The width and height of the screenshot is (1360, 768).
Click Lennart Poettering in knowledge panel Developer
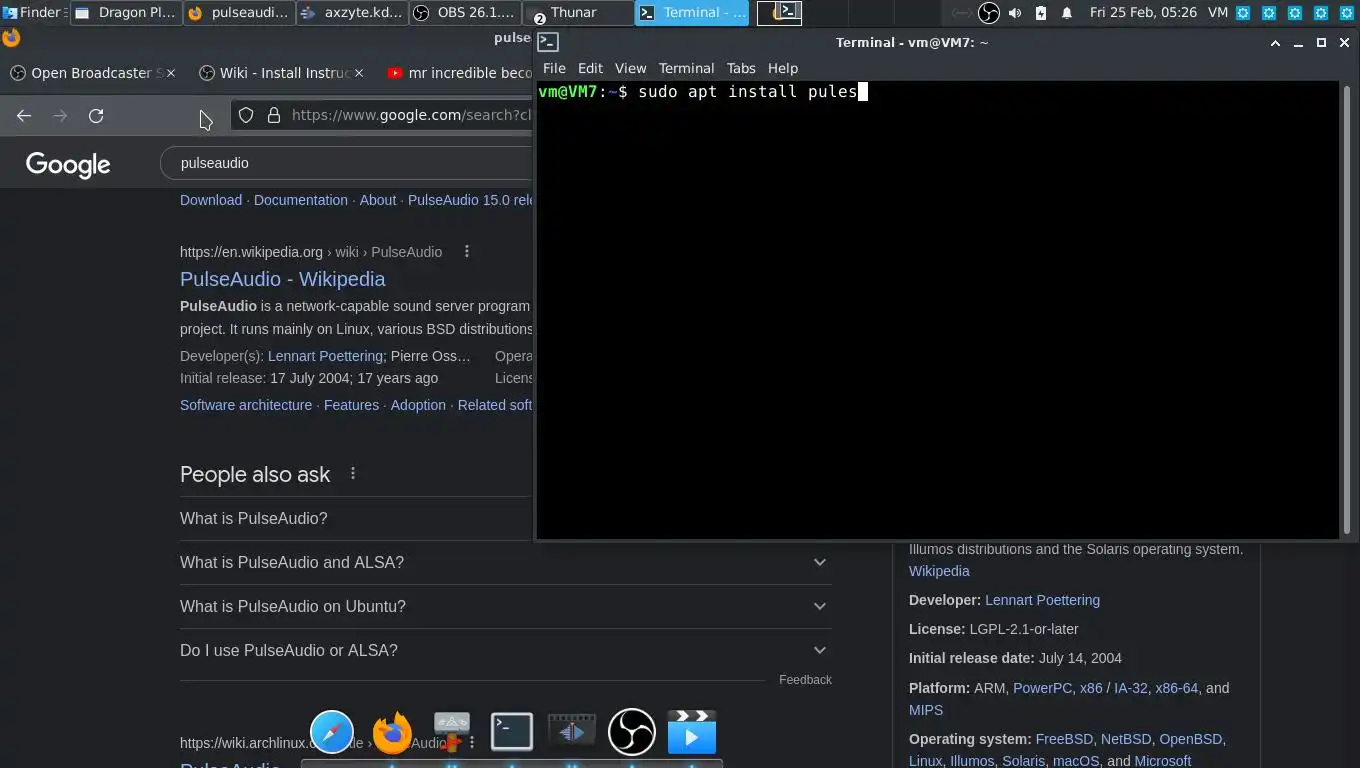coord(1042,600)
